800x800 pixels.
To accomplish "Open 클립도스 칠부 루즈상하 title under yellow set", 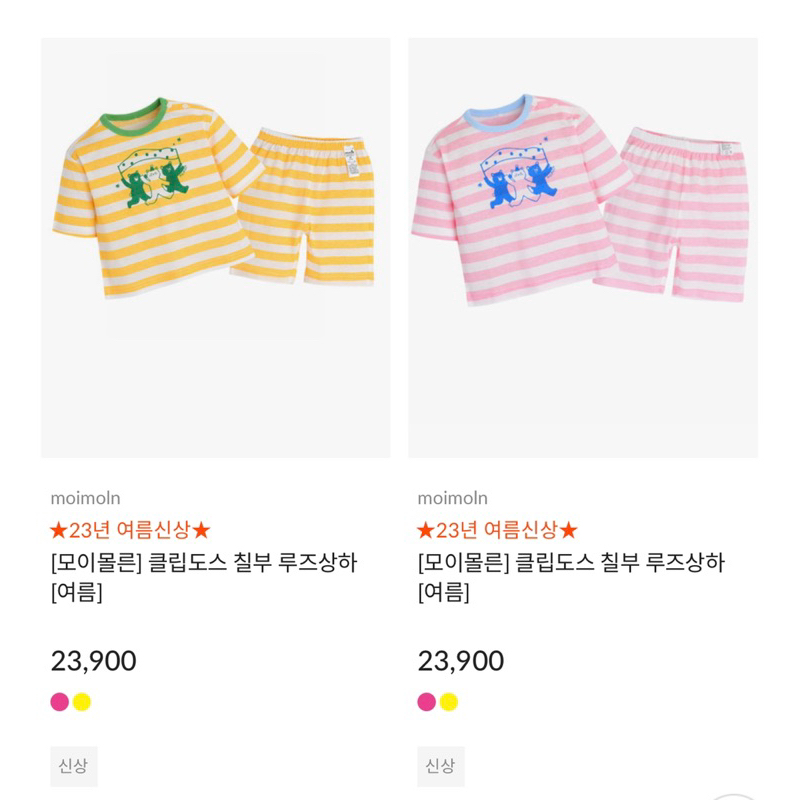I will 203,563.
